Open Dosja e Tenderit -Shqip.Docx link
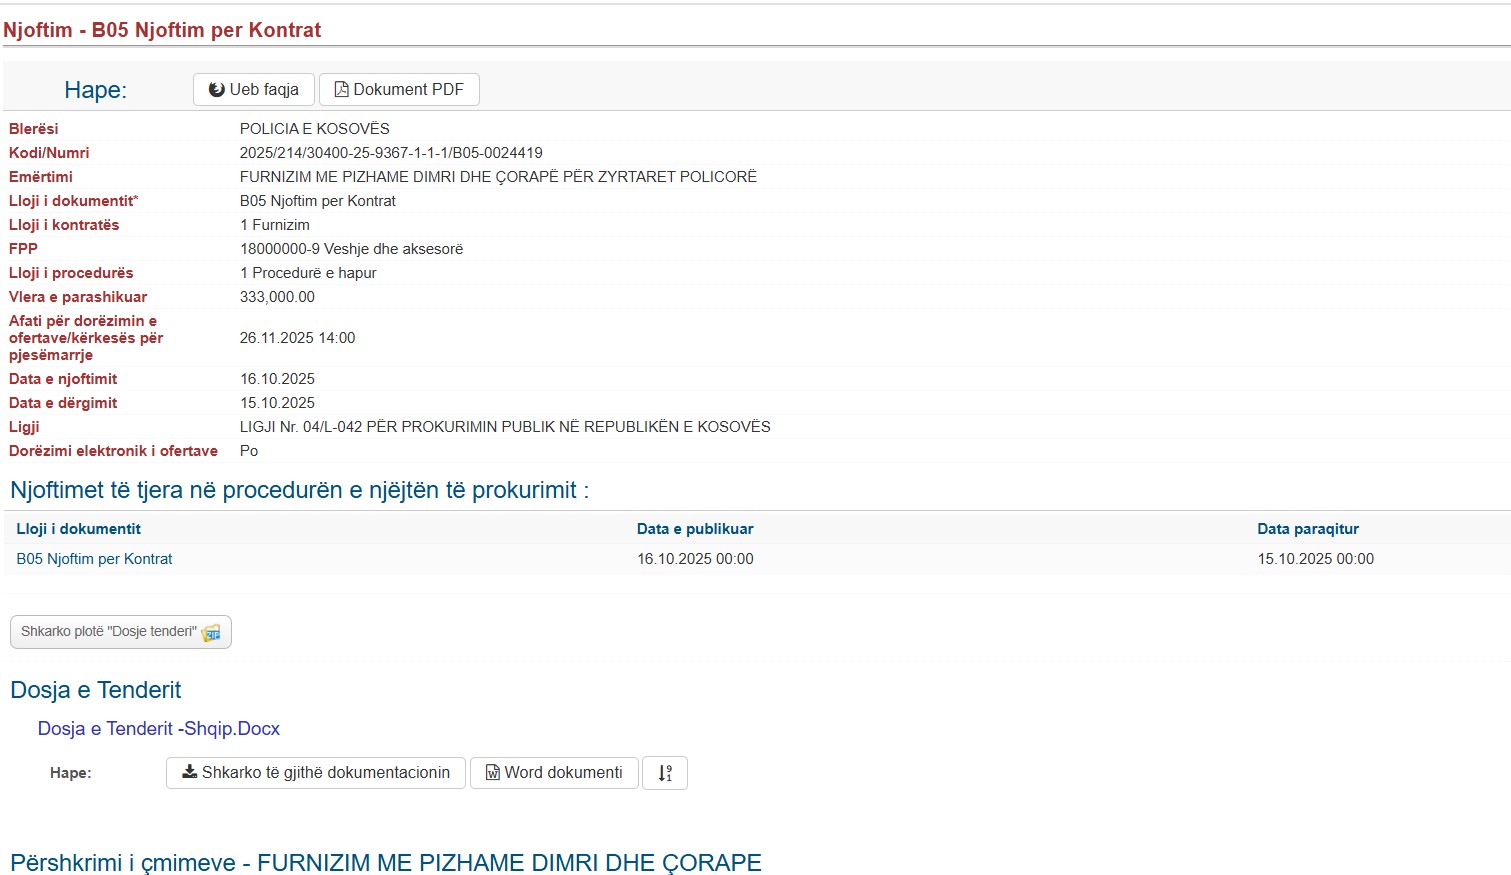1511x875 pixels. pyautogui.click(x=159, y=729)
